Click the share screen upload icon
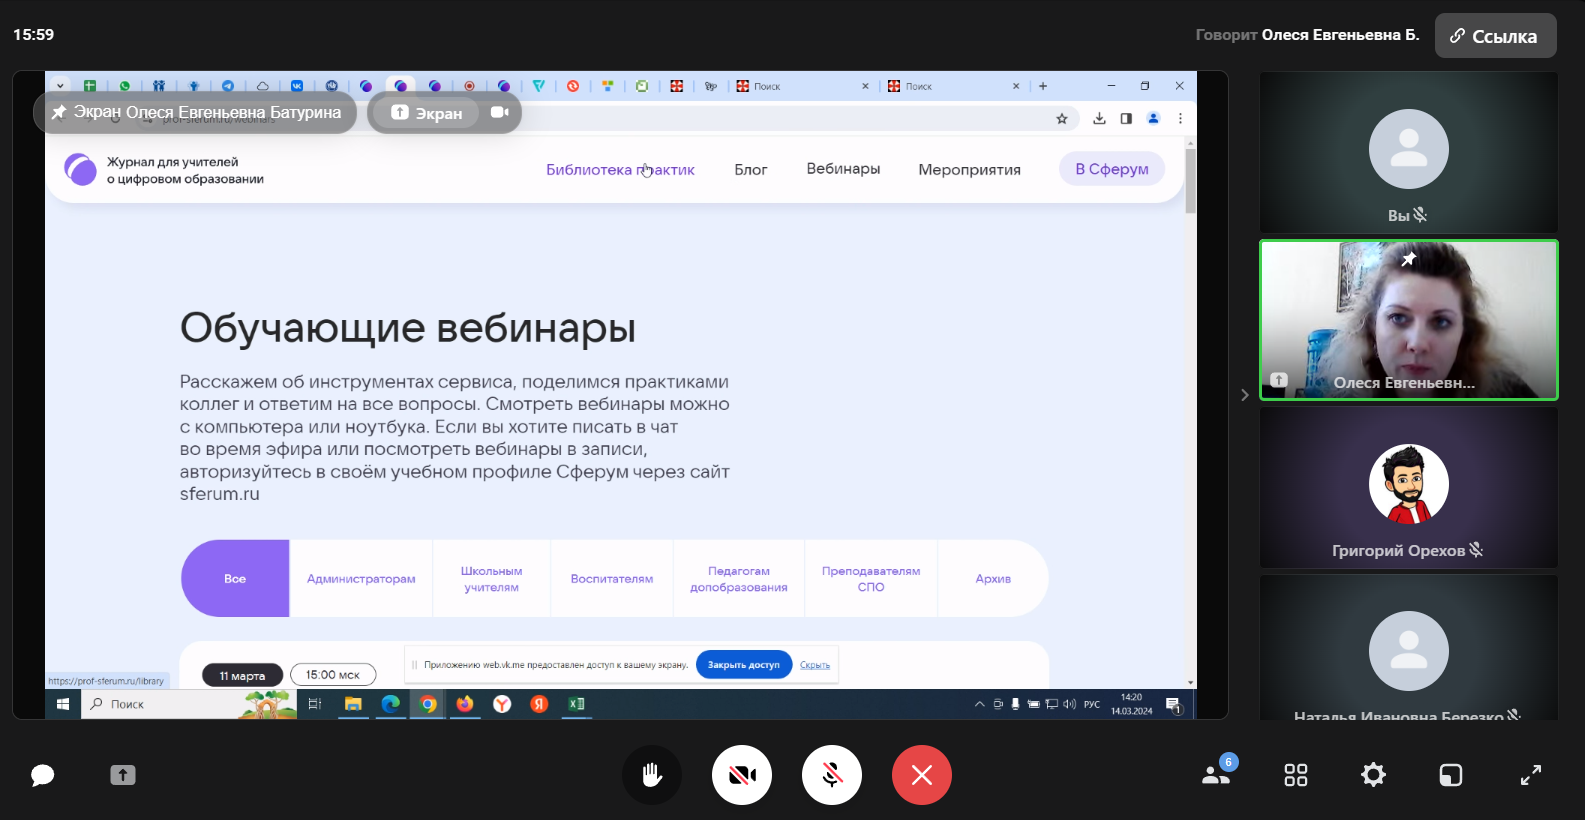This screenshot has width=1585, height=820. point(123,775)
